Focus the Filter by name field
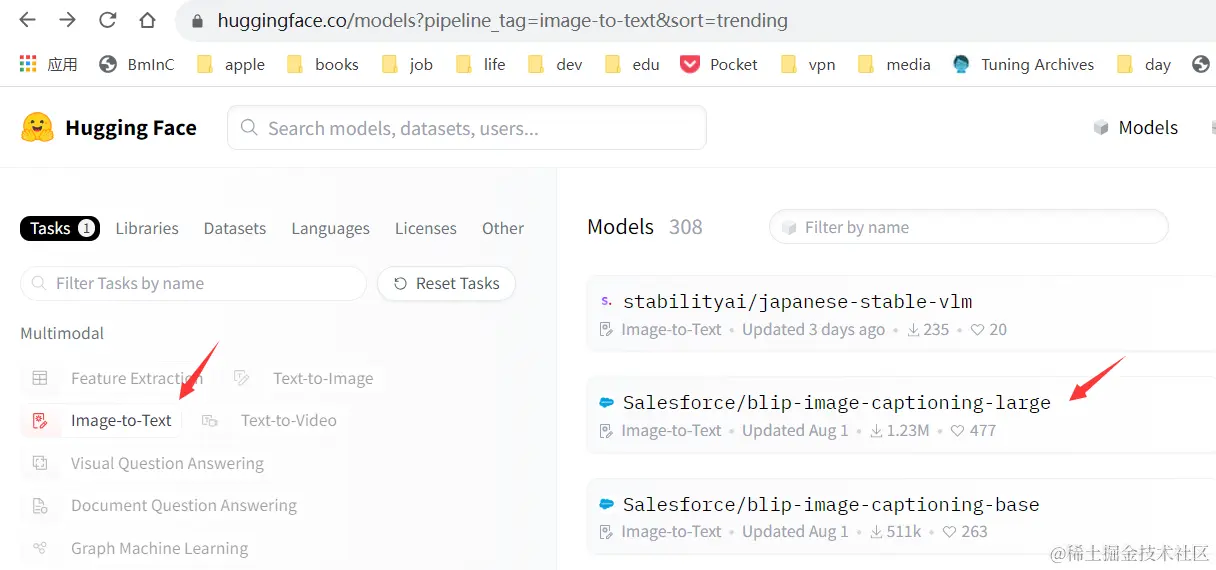The width and height of the screenshot is (1216, 570). tap(968, 227)
